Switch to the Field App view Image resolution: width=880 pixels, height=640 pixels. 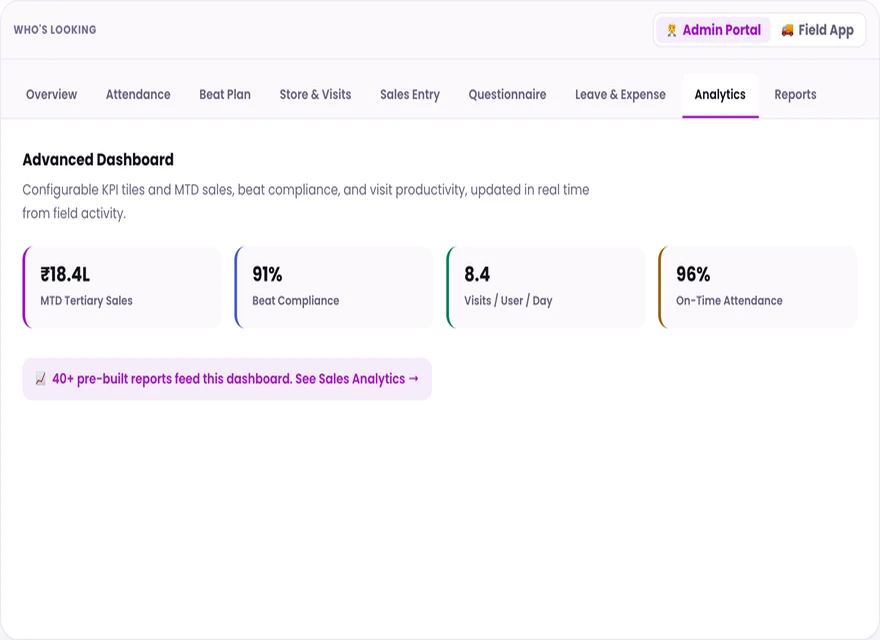817,30
